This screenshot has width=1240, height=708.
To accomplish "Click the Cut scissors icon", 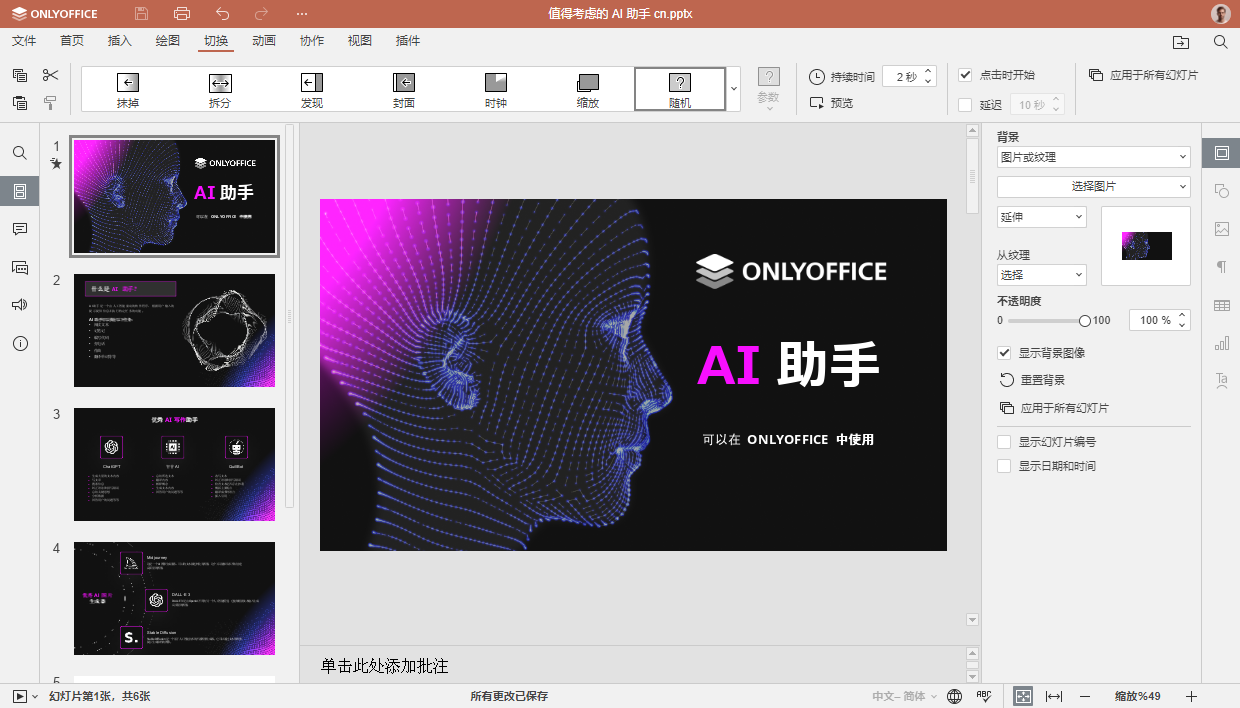I will point(50,75).
